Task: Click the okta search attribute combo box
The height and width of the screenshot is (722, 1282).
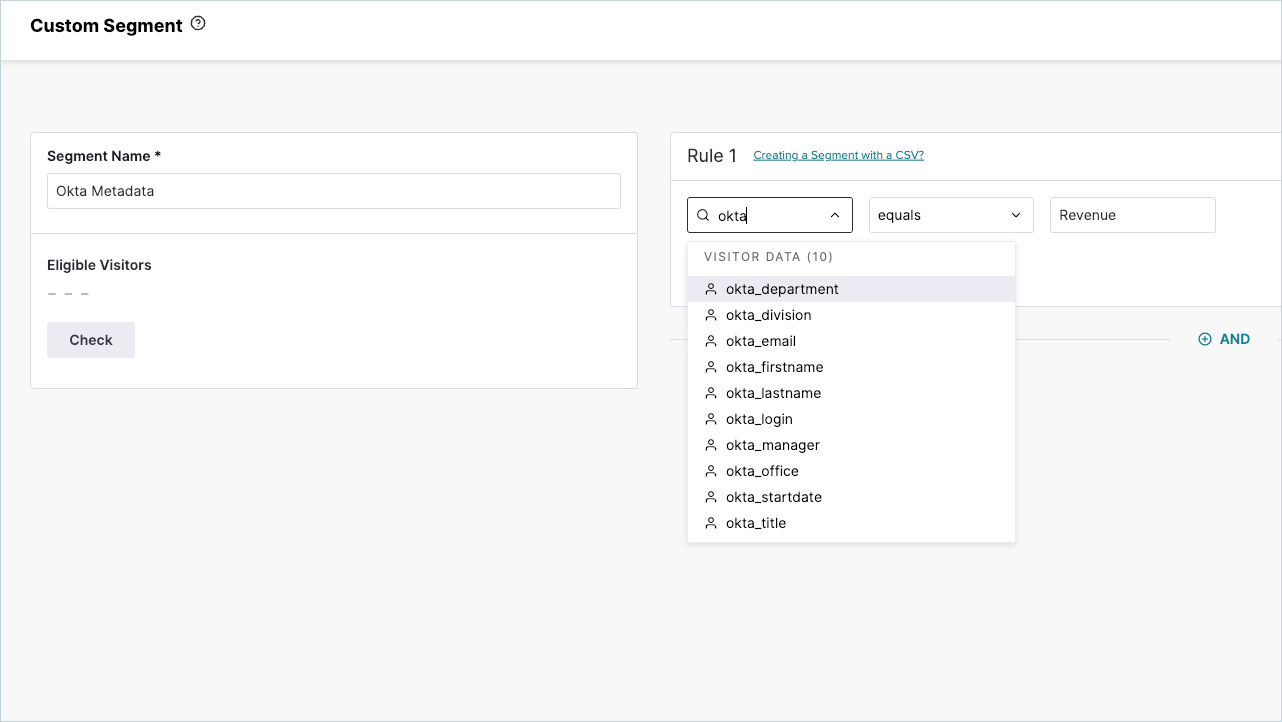Action: pos(770,215)
